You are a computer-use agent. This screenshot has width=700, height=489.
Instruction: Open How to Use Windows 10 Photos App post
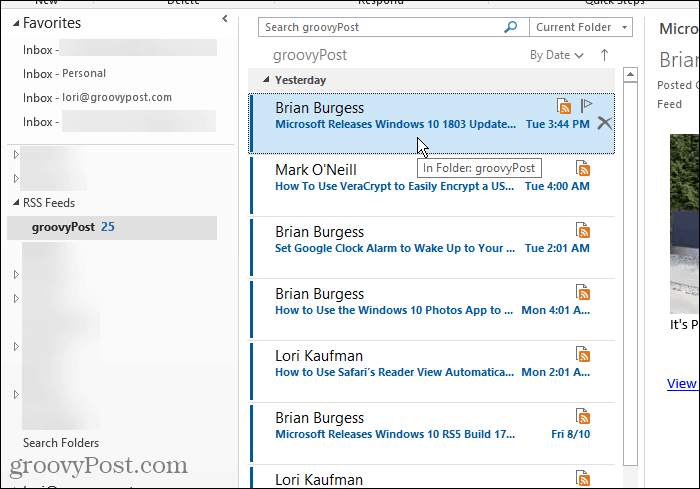click(432, 309)
